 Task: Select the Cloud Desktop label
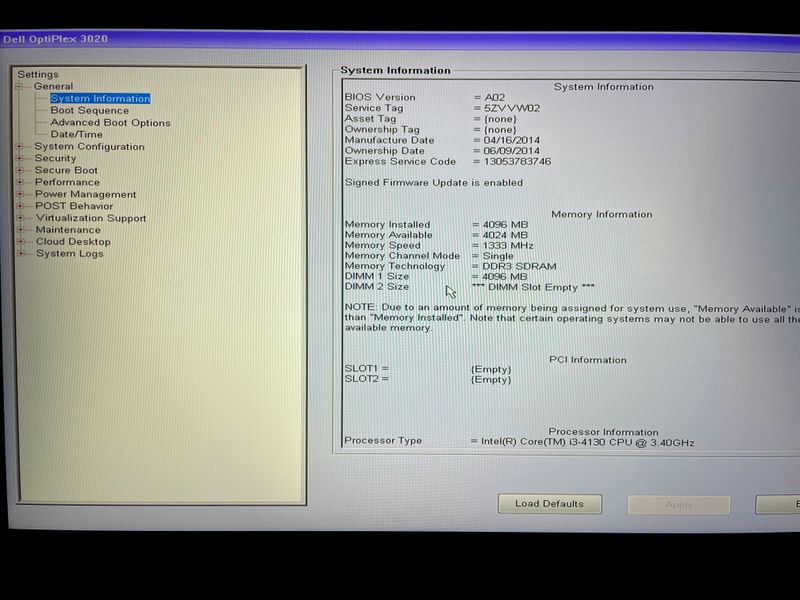point(73,242)
